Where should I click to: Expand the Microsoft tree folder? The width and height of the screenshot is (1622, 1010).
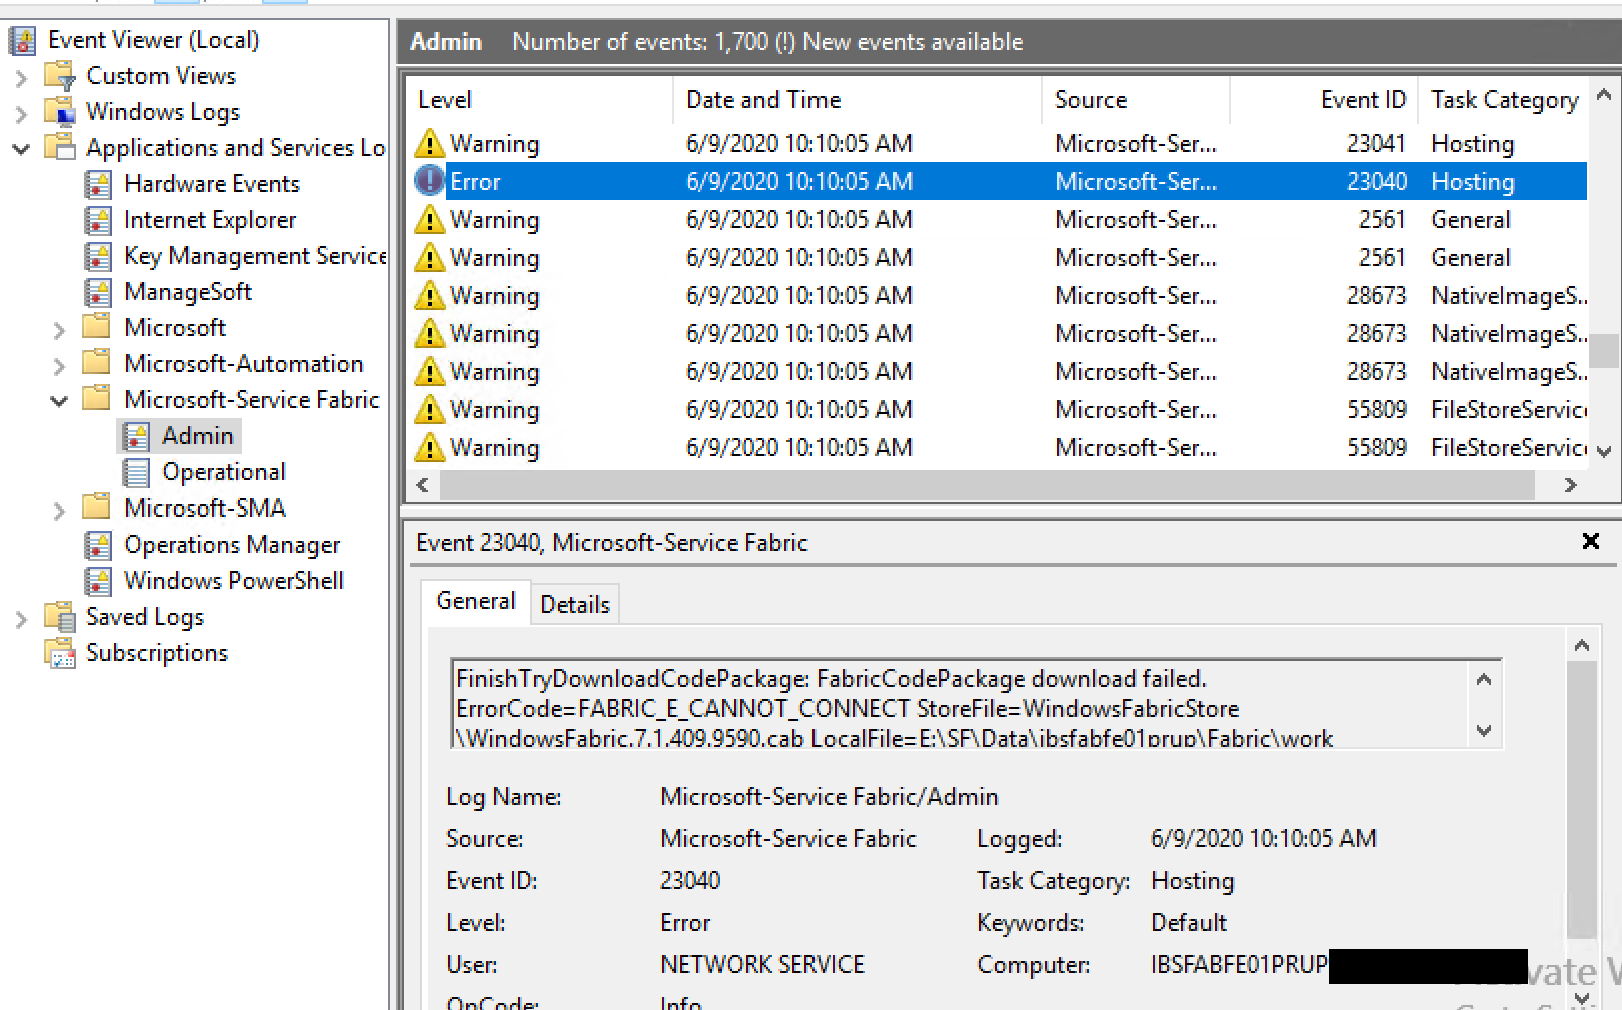(x=59, y=329)
